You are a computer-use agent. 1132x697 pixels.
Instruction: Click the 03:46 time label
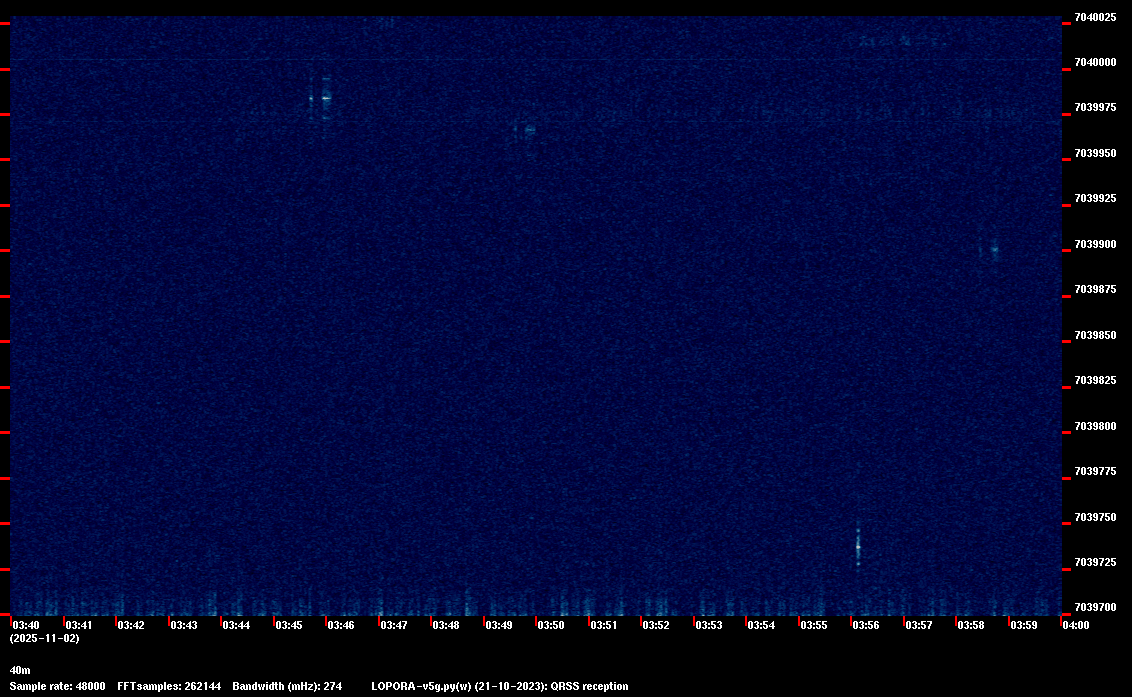(341, 625)
